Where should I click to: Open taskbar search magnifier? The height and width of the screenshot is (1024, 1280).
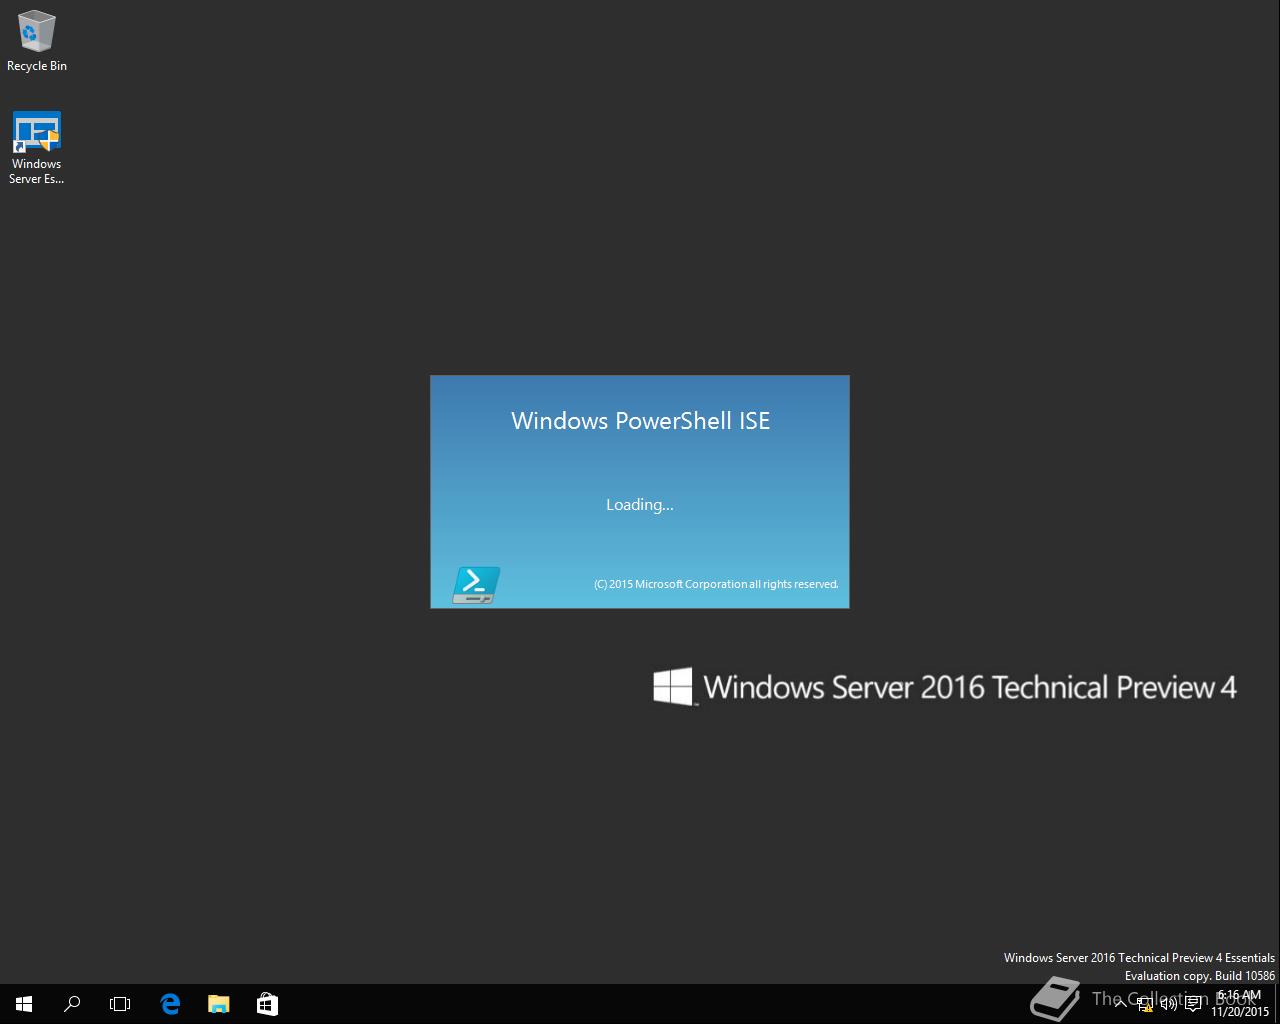[72, 1004]
